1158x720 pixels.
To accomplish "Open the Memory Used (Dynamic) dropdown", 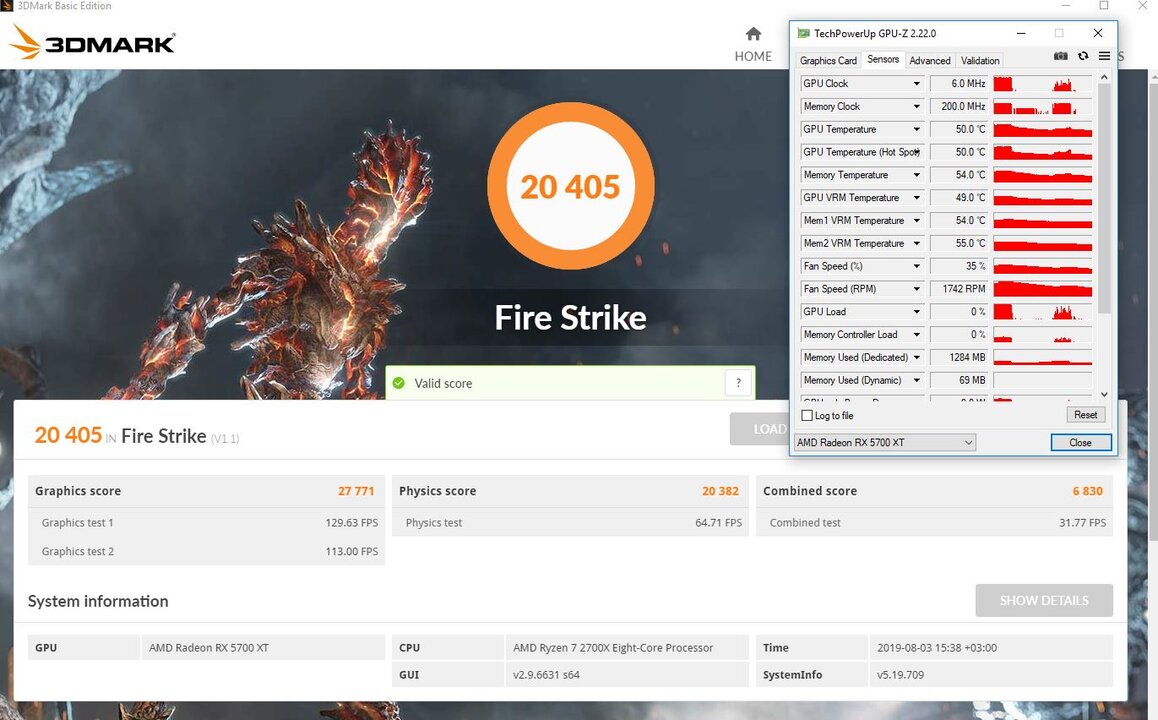I will click(x=917, y=380).
